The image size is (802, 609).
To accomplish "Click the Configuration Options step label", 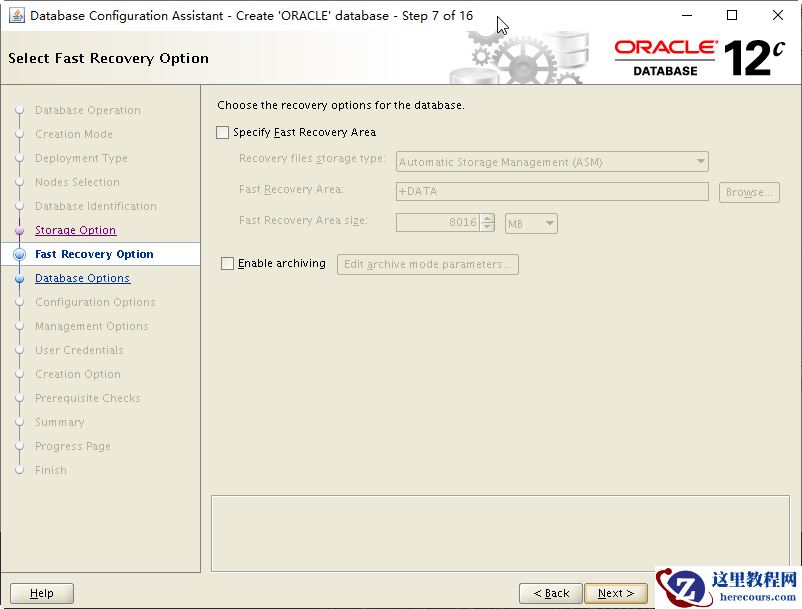I will 95,302.
